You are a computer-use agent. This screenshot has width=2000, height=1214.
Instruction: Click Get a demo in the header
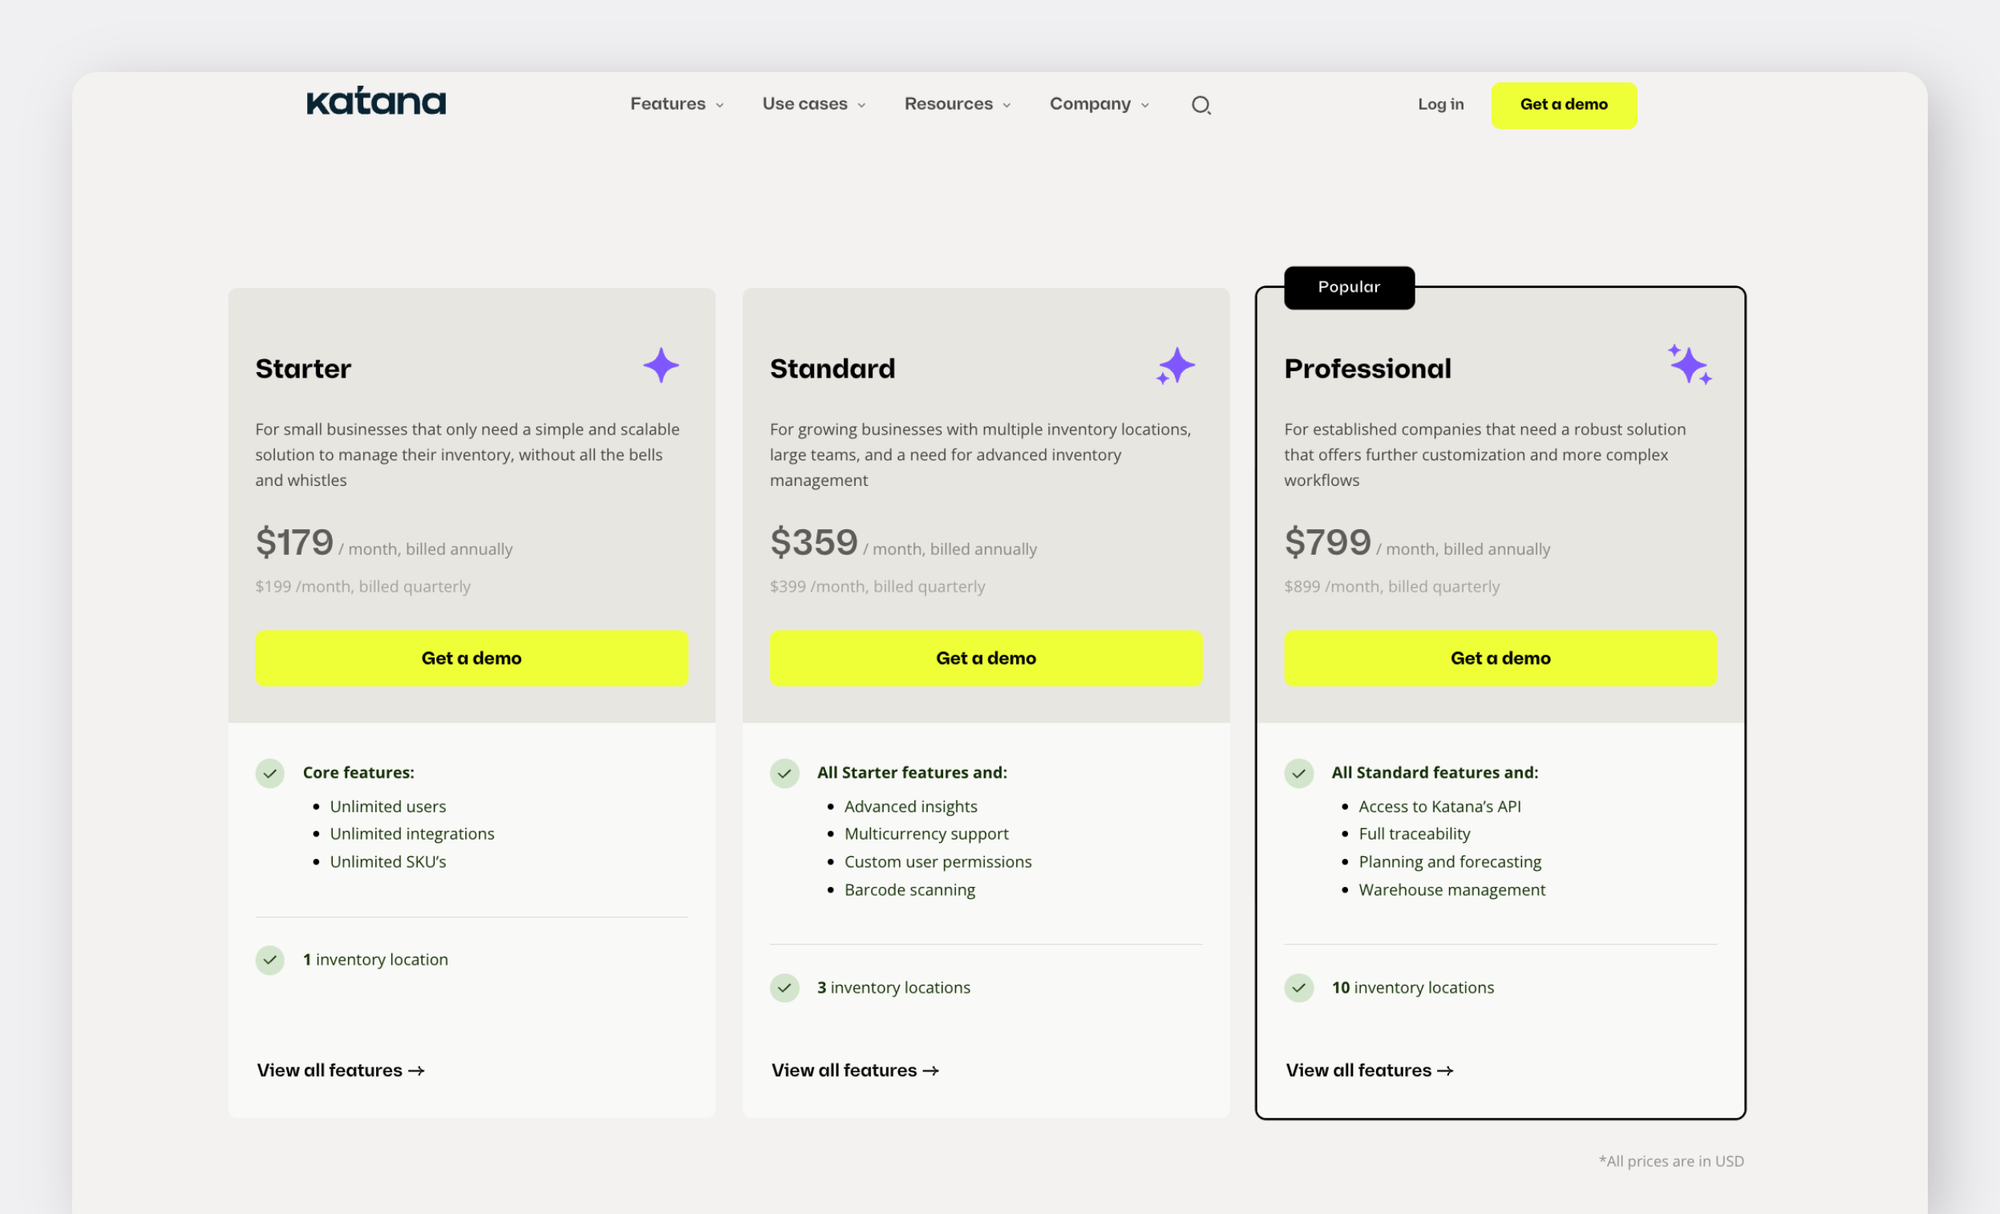tap(1563, 104)
